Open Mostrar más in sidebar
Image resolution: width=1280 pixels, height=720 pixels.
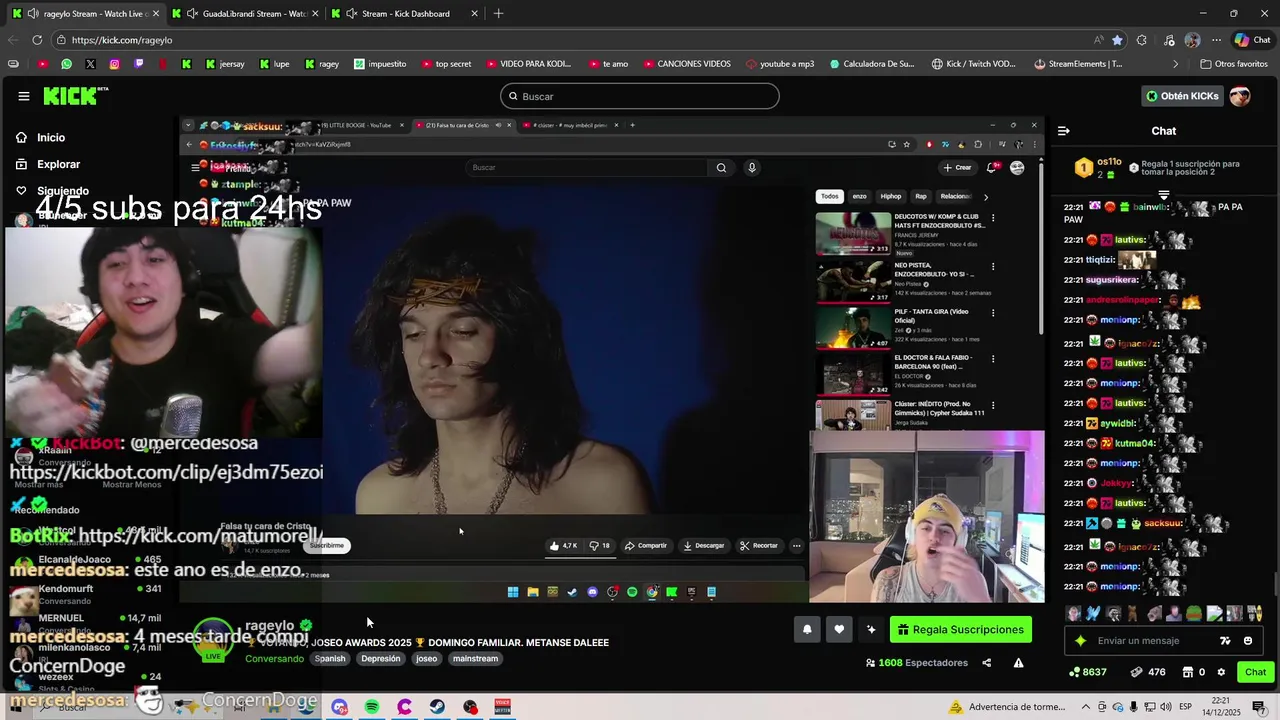point(41,484)
